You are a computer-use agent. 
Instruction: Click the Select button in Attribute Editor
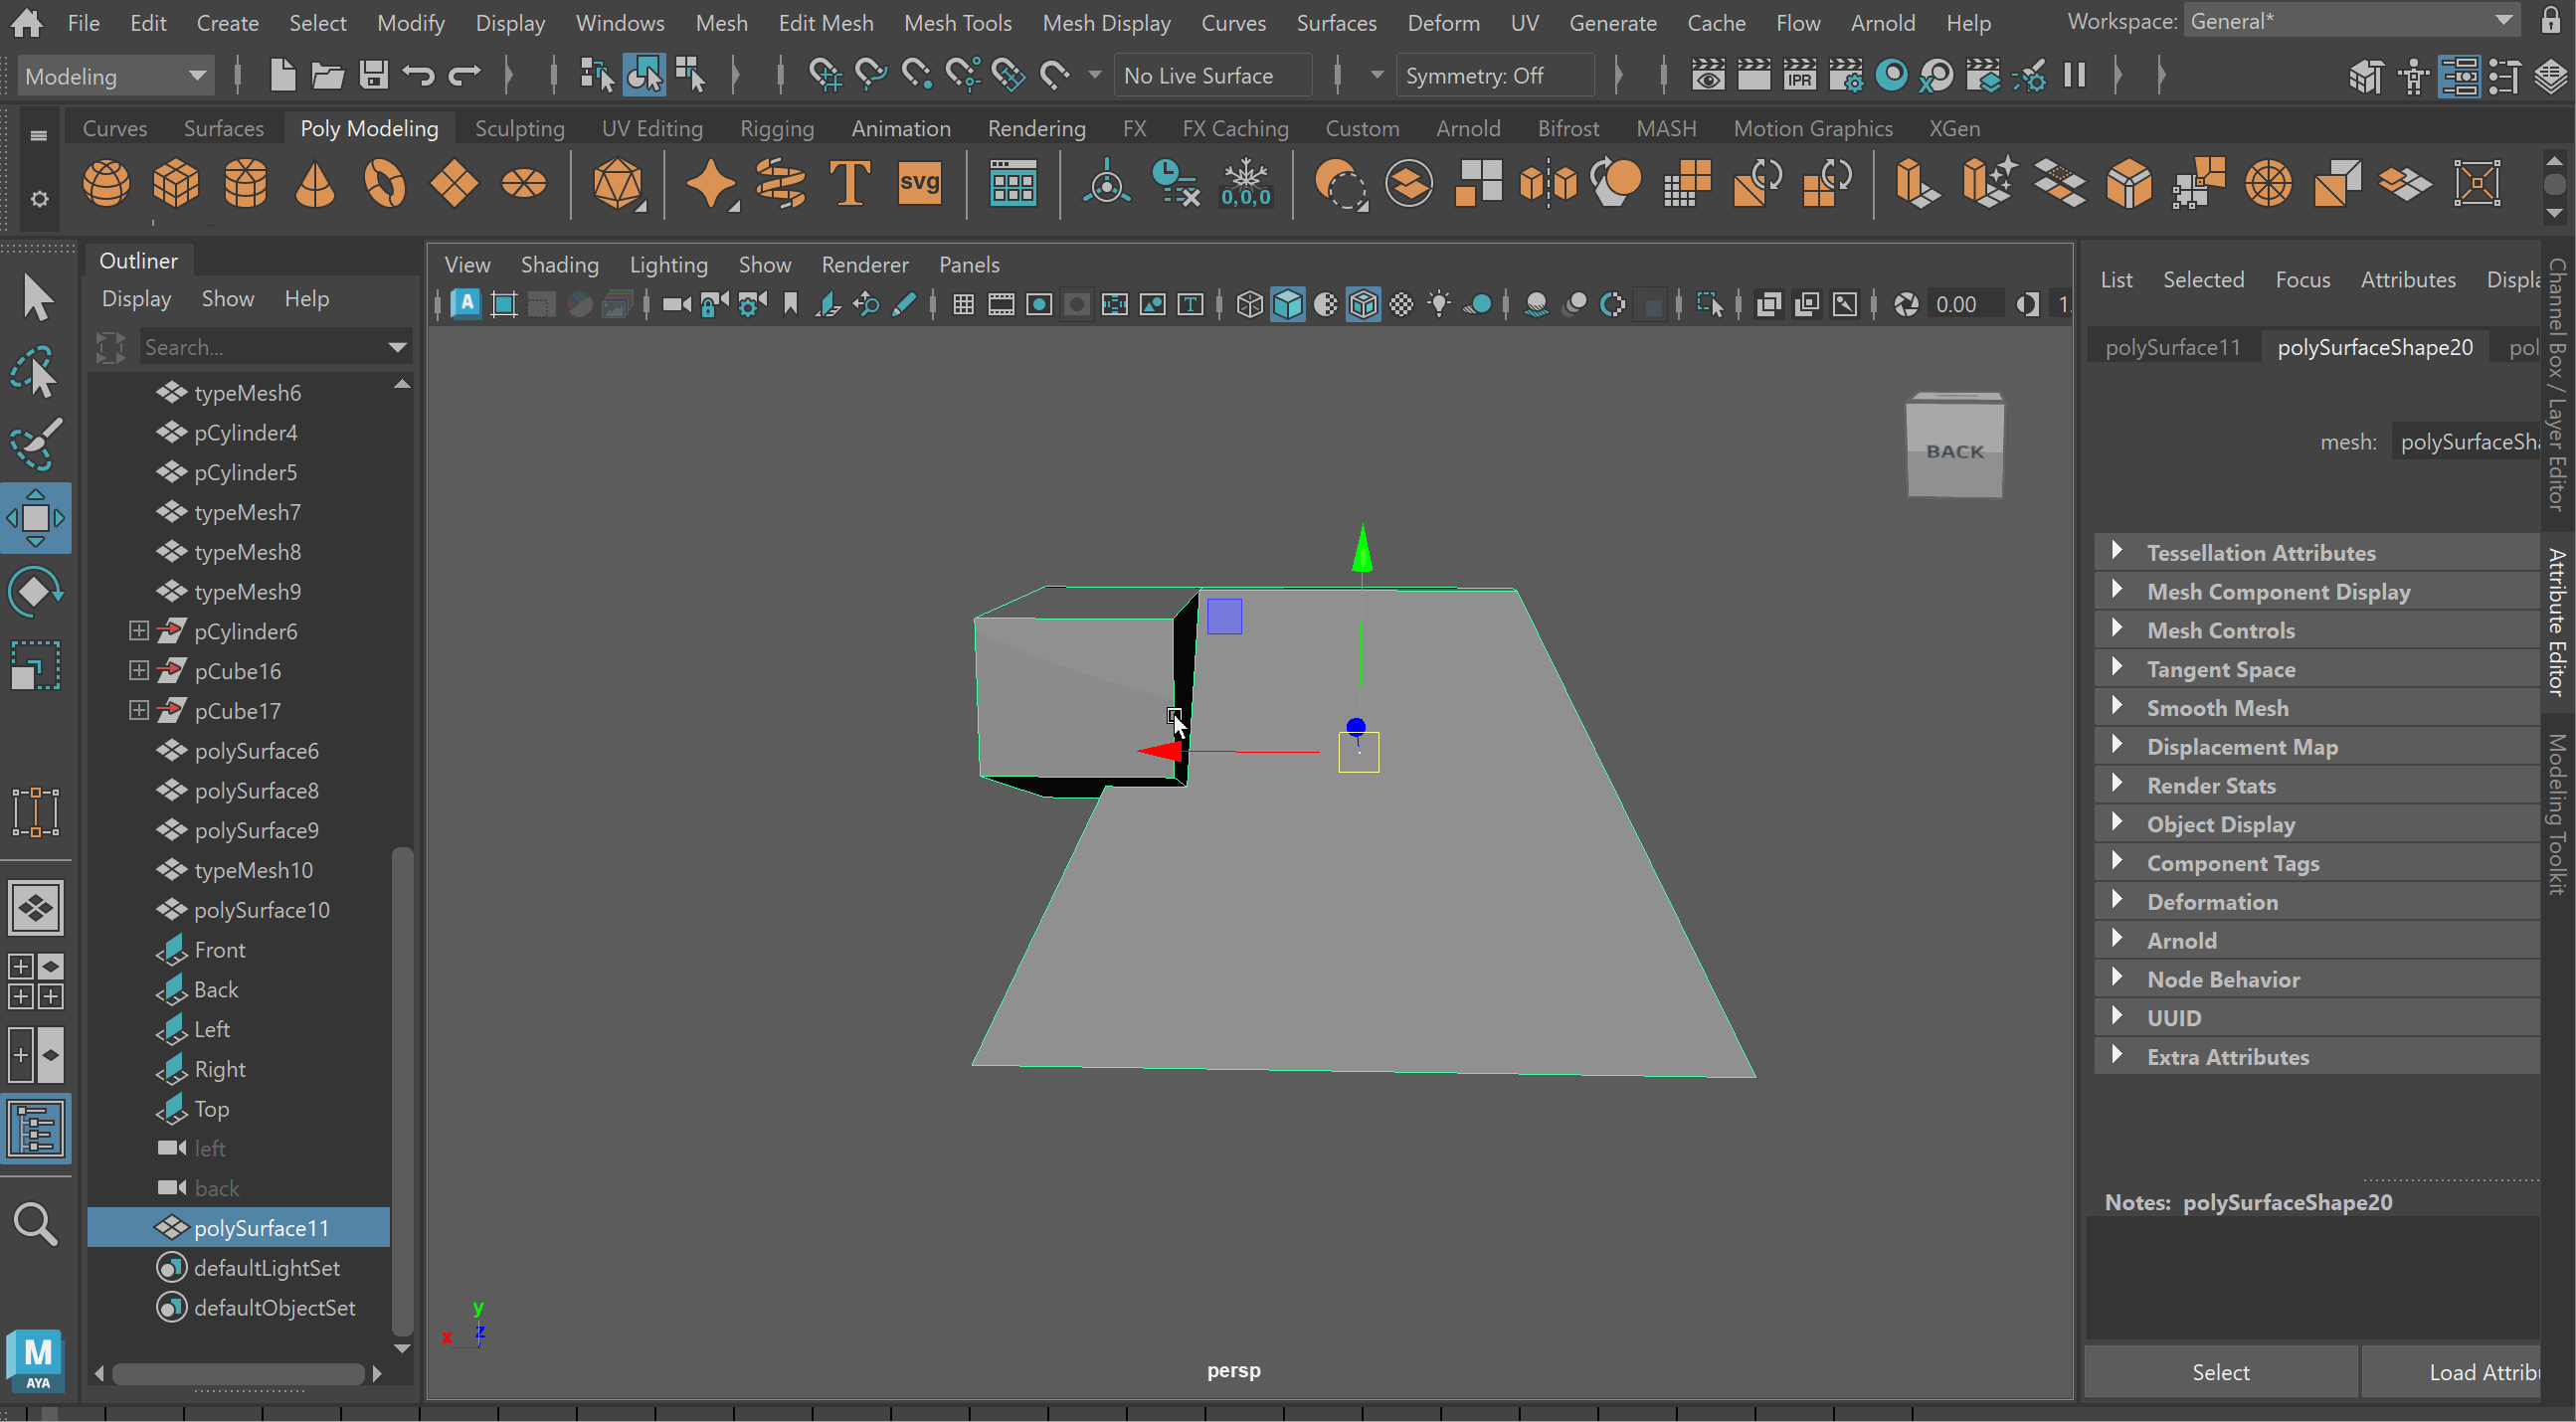[2220, 1372]
